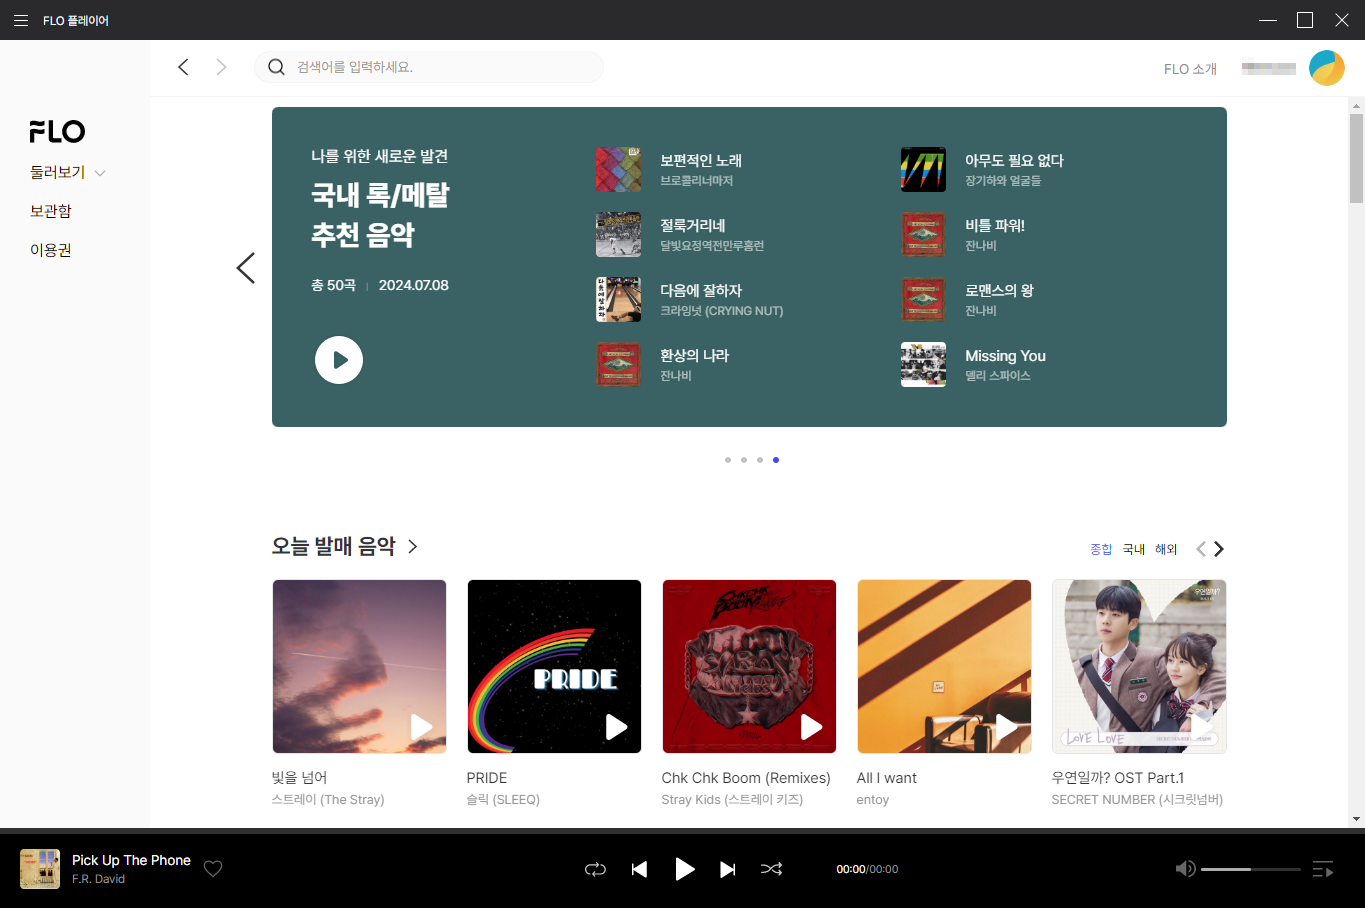The height and width of the screenshot is (908, 1365).
Task: Open 이용권 in the sidebar
Action: tap(51, 250)
